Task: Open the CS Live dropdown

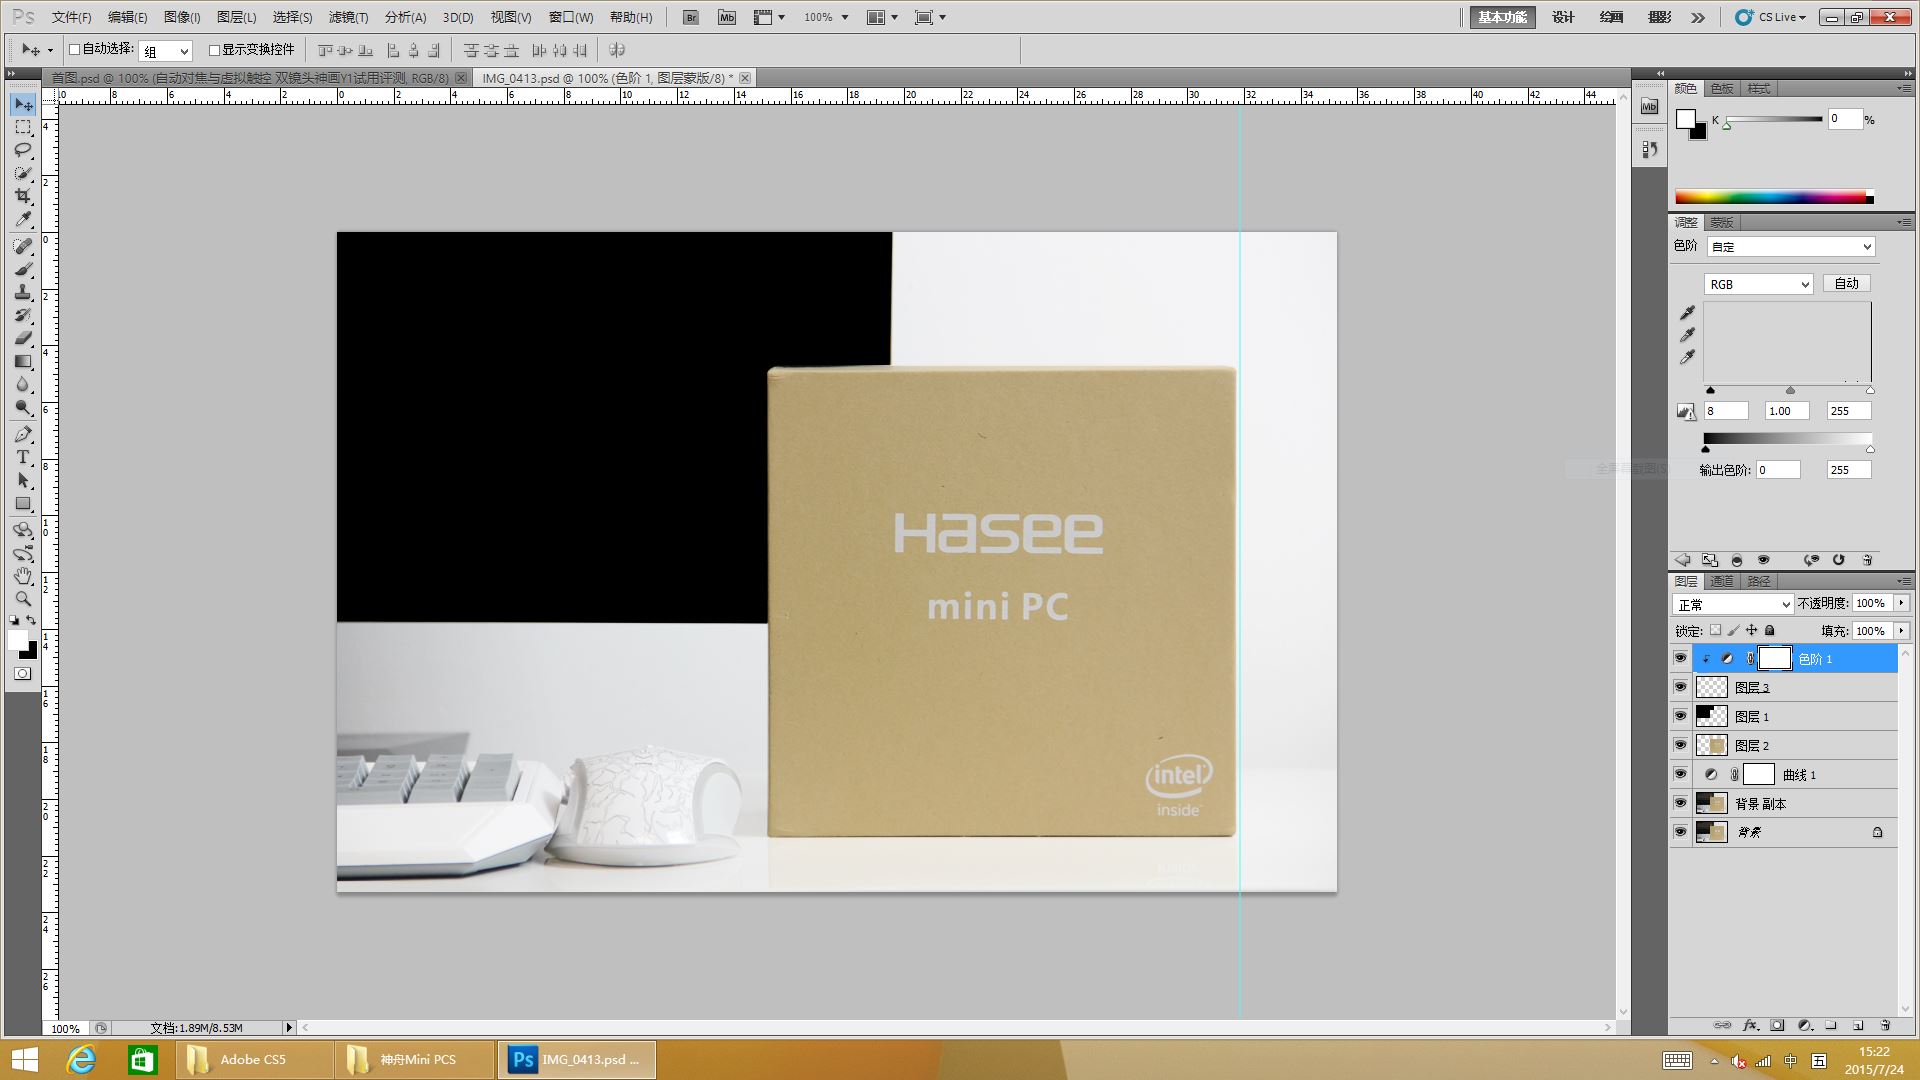Action: point(1771,17)
